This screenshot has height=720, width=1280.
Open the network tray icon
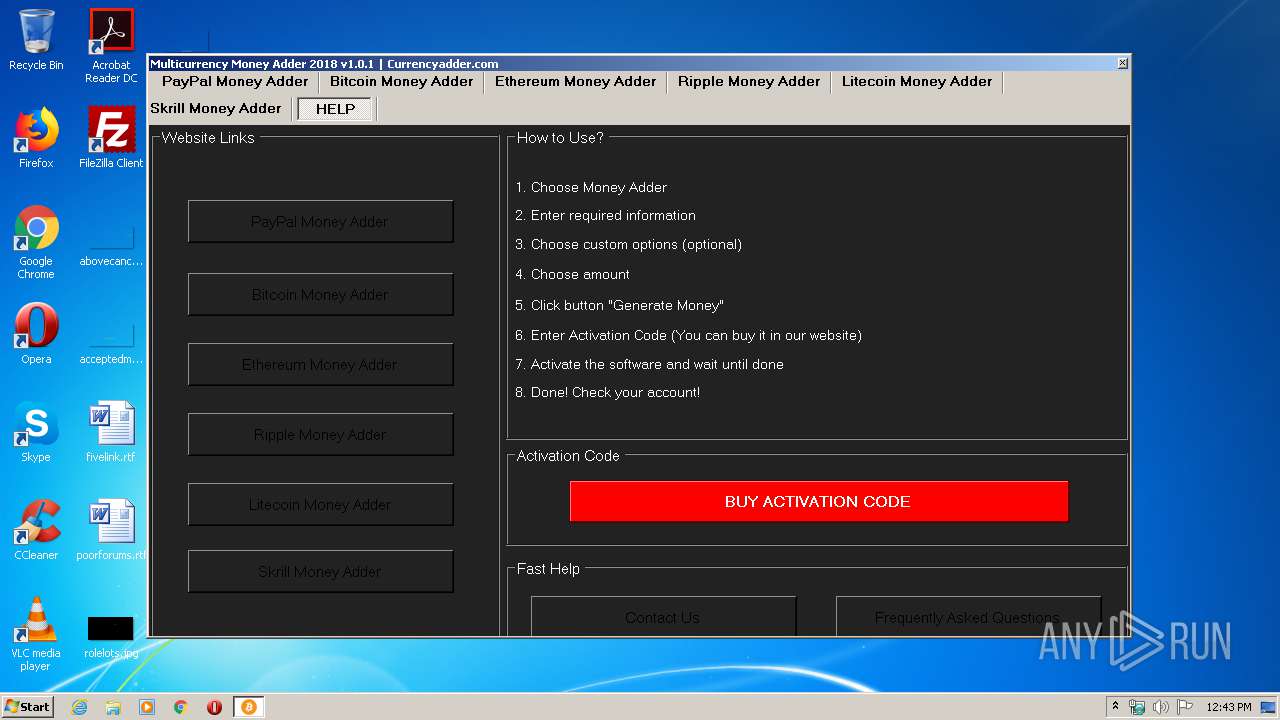[1137, 707]
